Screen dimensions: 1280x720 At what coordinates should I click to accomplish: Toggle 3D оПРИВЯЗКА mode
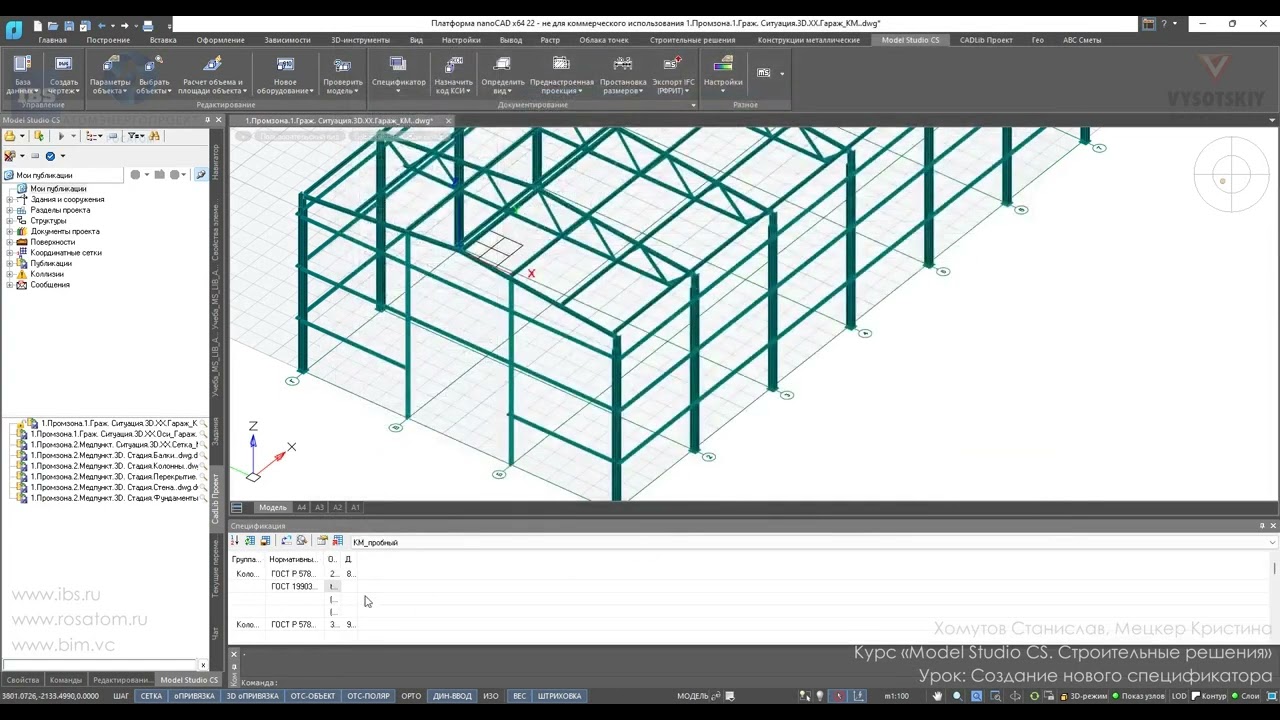[252, 696]
